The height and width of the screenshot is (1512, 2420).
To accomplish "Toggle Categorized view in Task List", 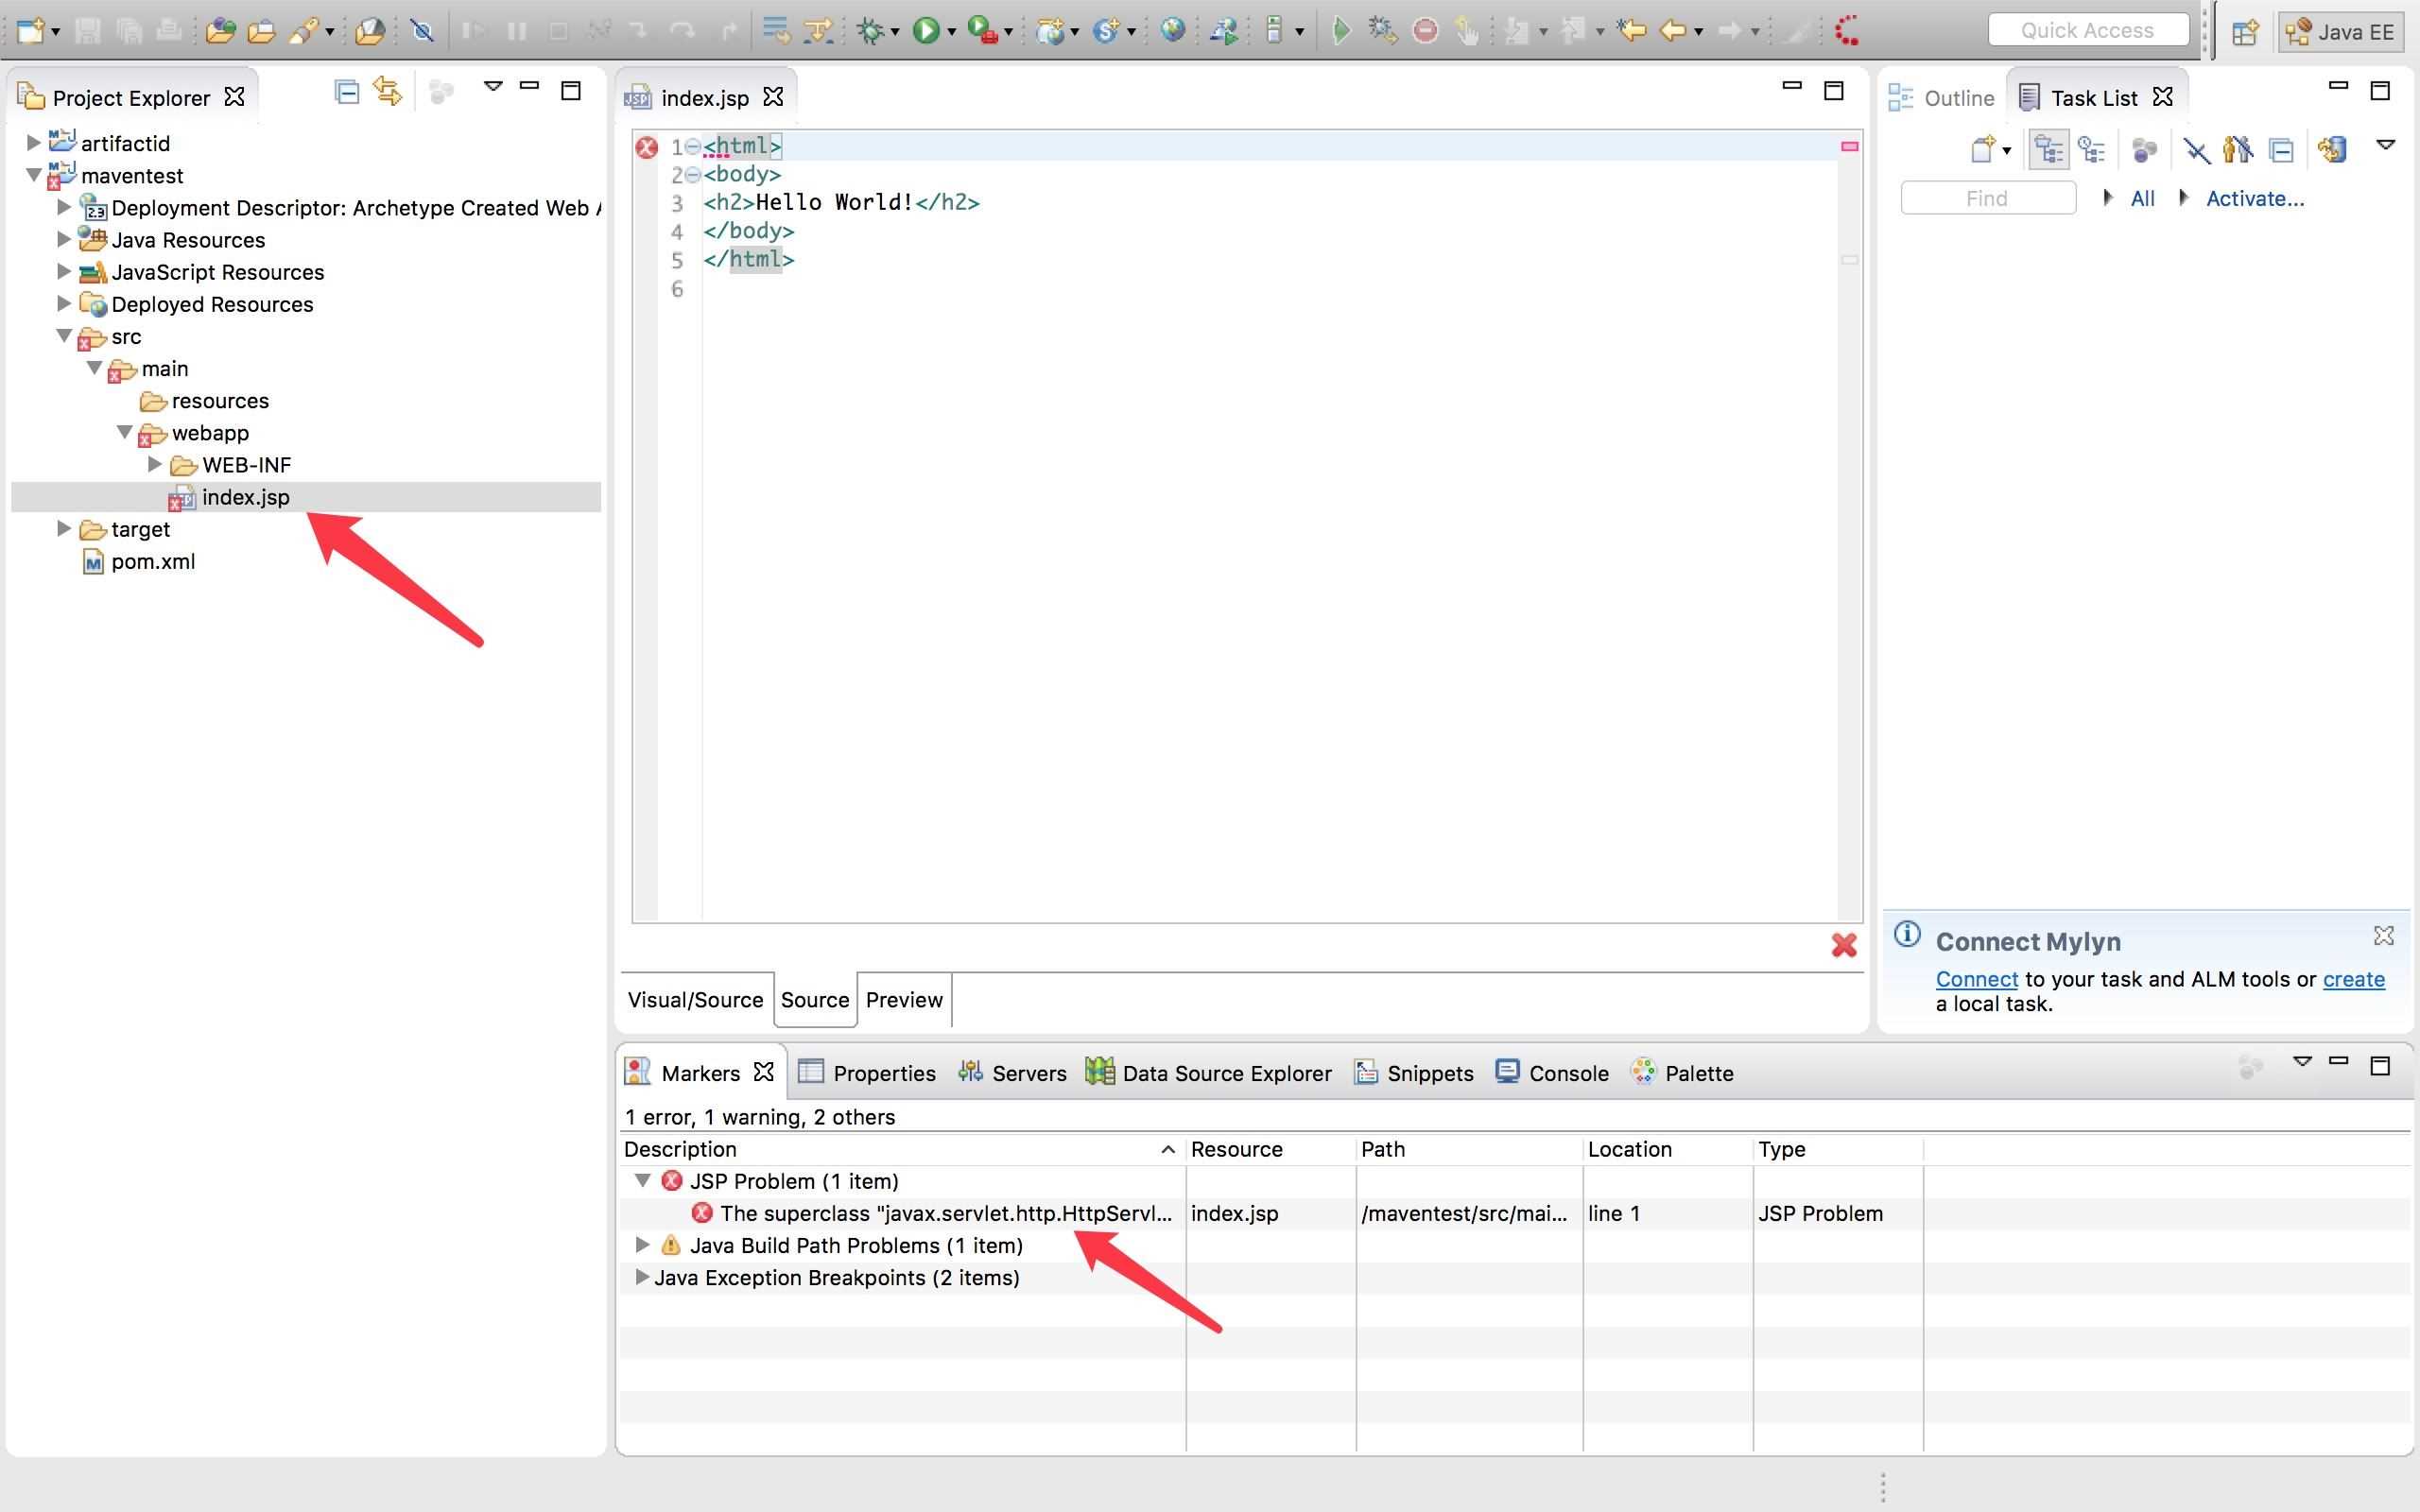I will point(2049,150).
